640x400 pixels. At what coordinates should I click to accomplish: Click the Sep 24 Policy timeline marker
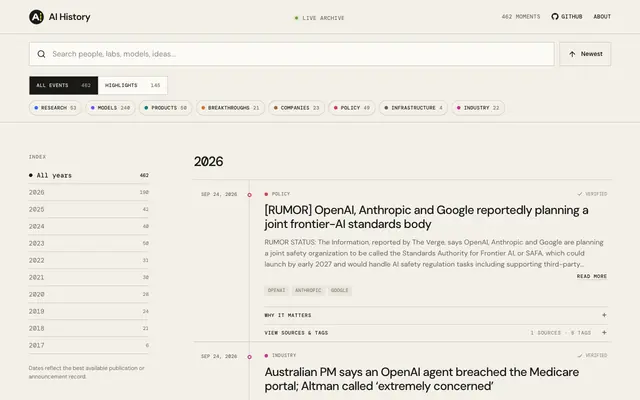[x=249, y=195]
